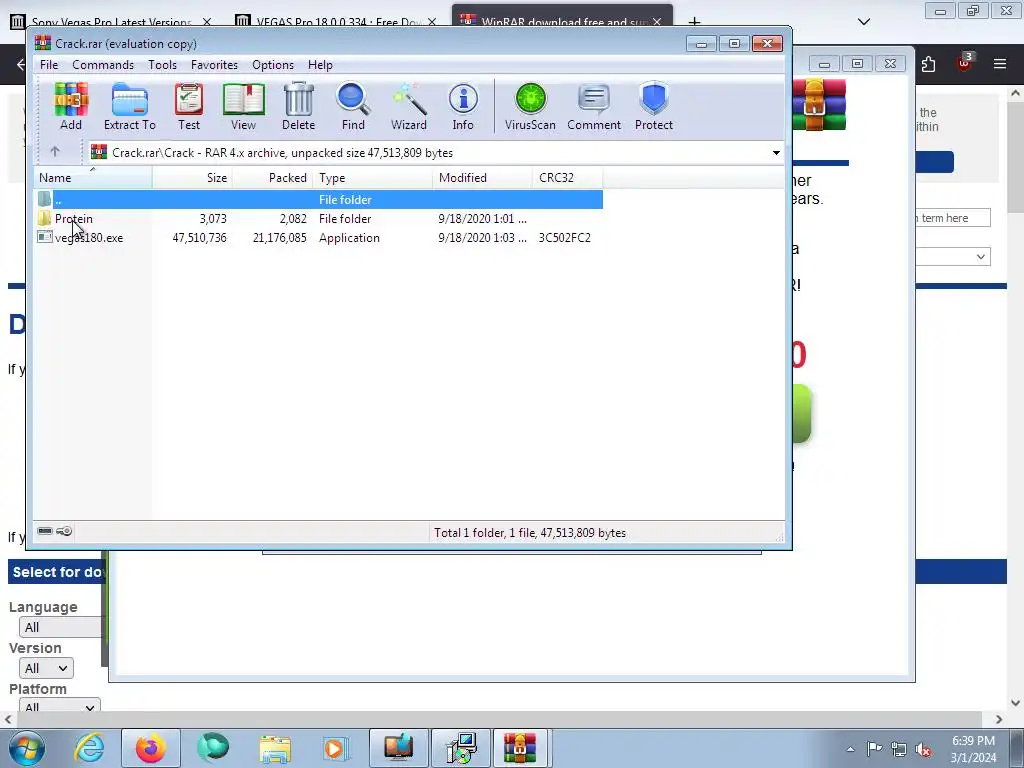This screenshot has width=1024, height=768.
Task: Sort by Modified column header
Action: click(482, 178)
